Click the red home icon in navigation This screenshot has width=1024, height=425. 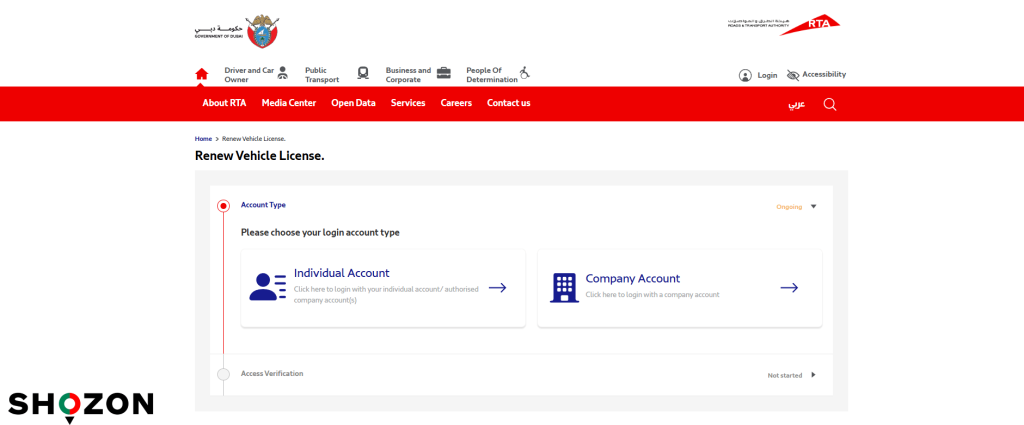[x=202, y=74]
